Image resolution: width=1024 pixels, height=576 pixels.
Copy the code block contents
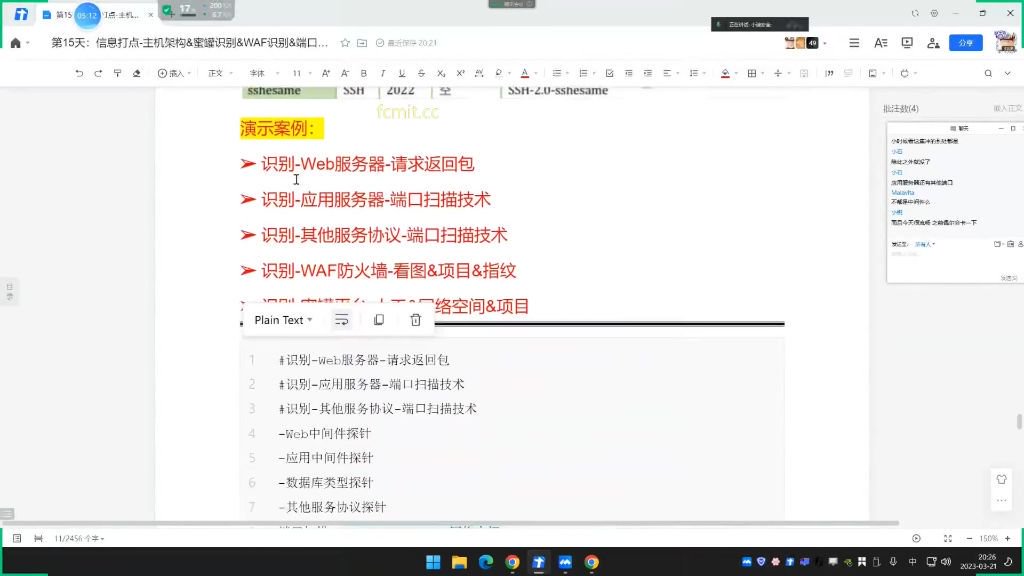pyautogui.click(x=379, y=320)
